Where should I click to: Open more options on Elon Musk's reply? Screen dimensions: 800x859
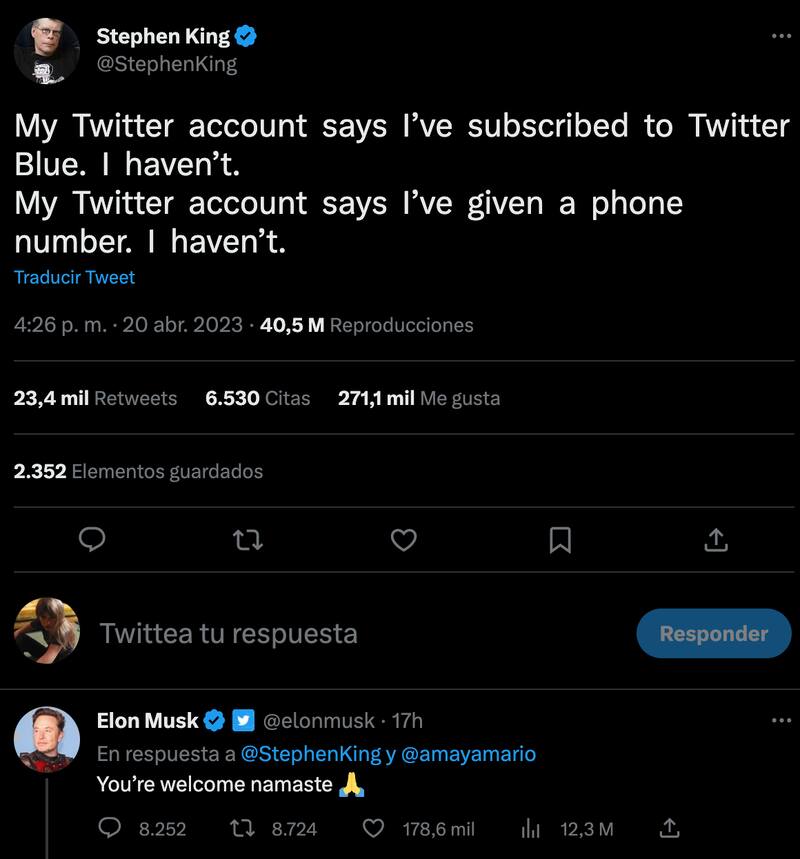[780, 720]
